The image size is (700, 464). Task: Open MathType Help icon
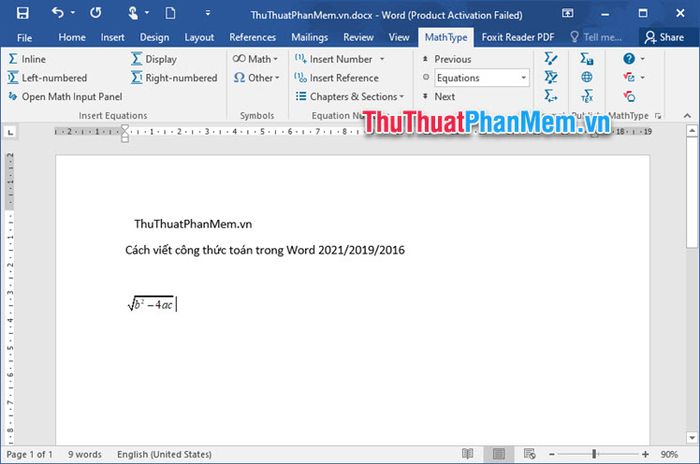(x=629, y=59)
